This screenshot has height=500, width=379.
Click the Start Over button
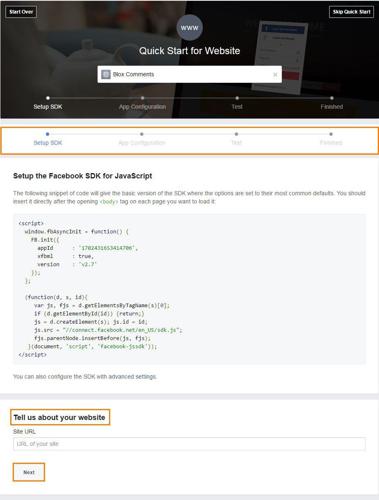[21, 12]
